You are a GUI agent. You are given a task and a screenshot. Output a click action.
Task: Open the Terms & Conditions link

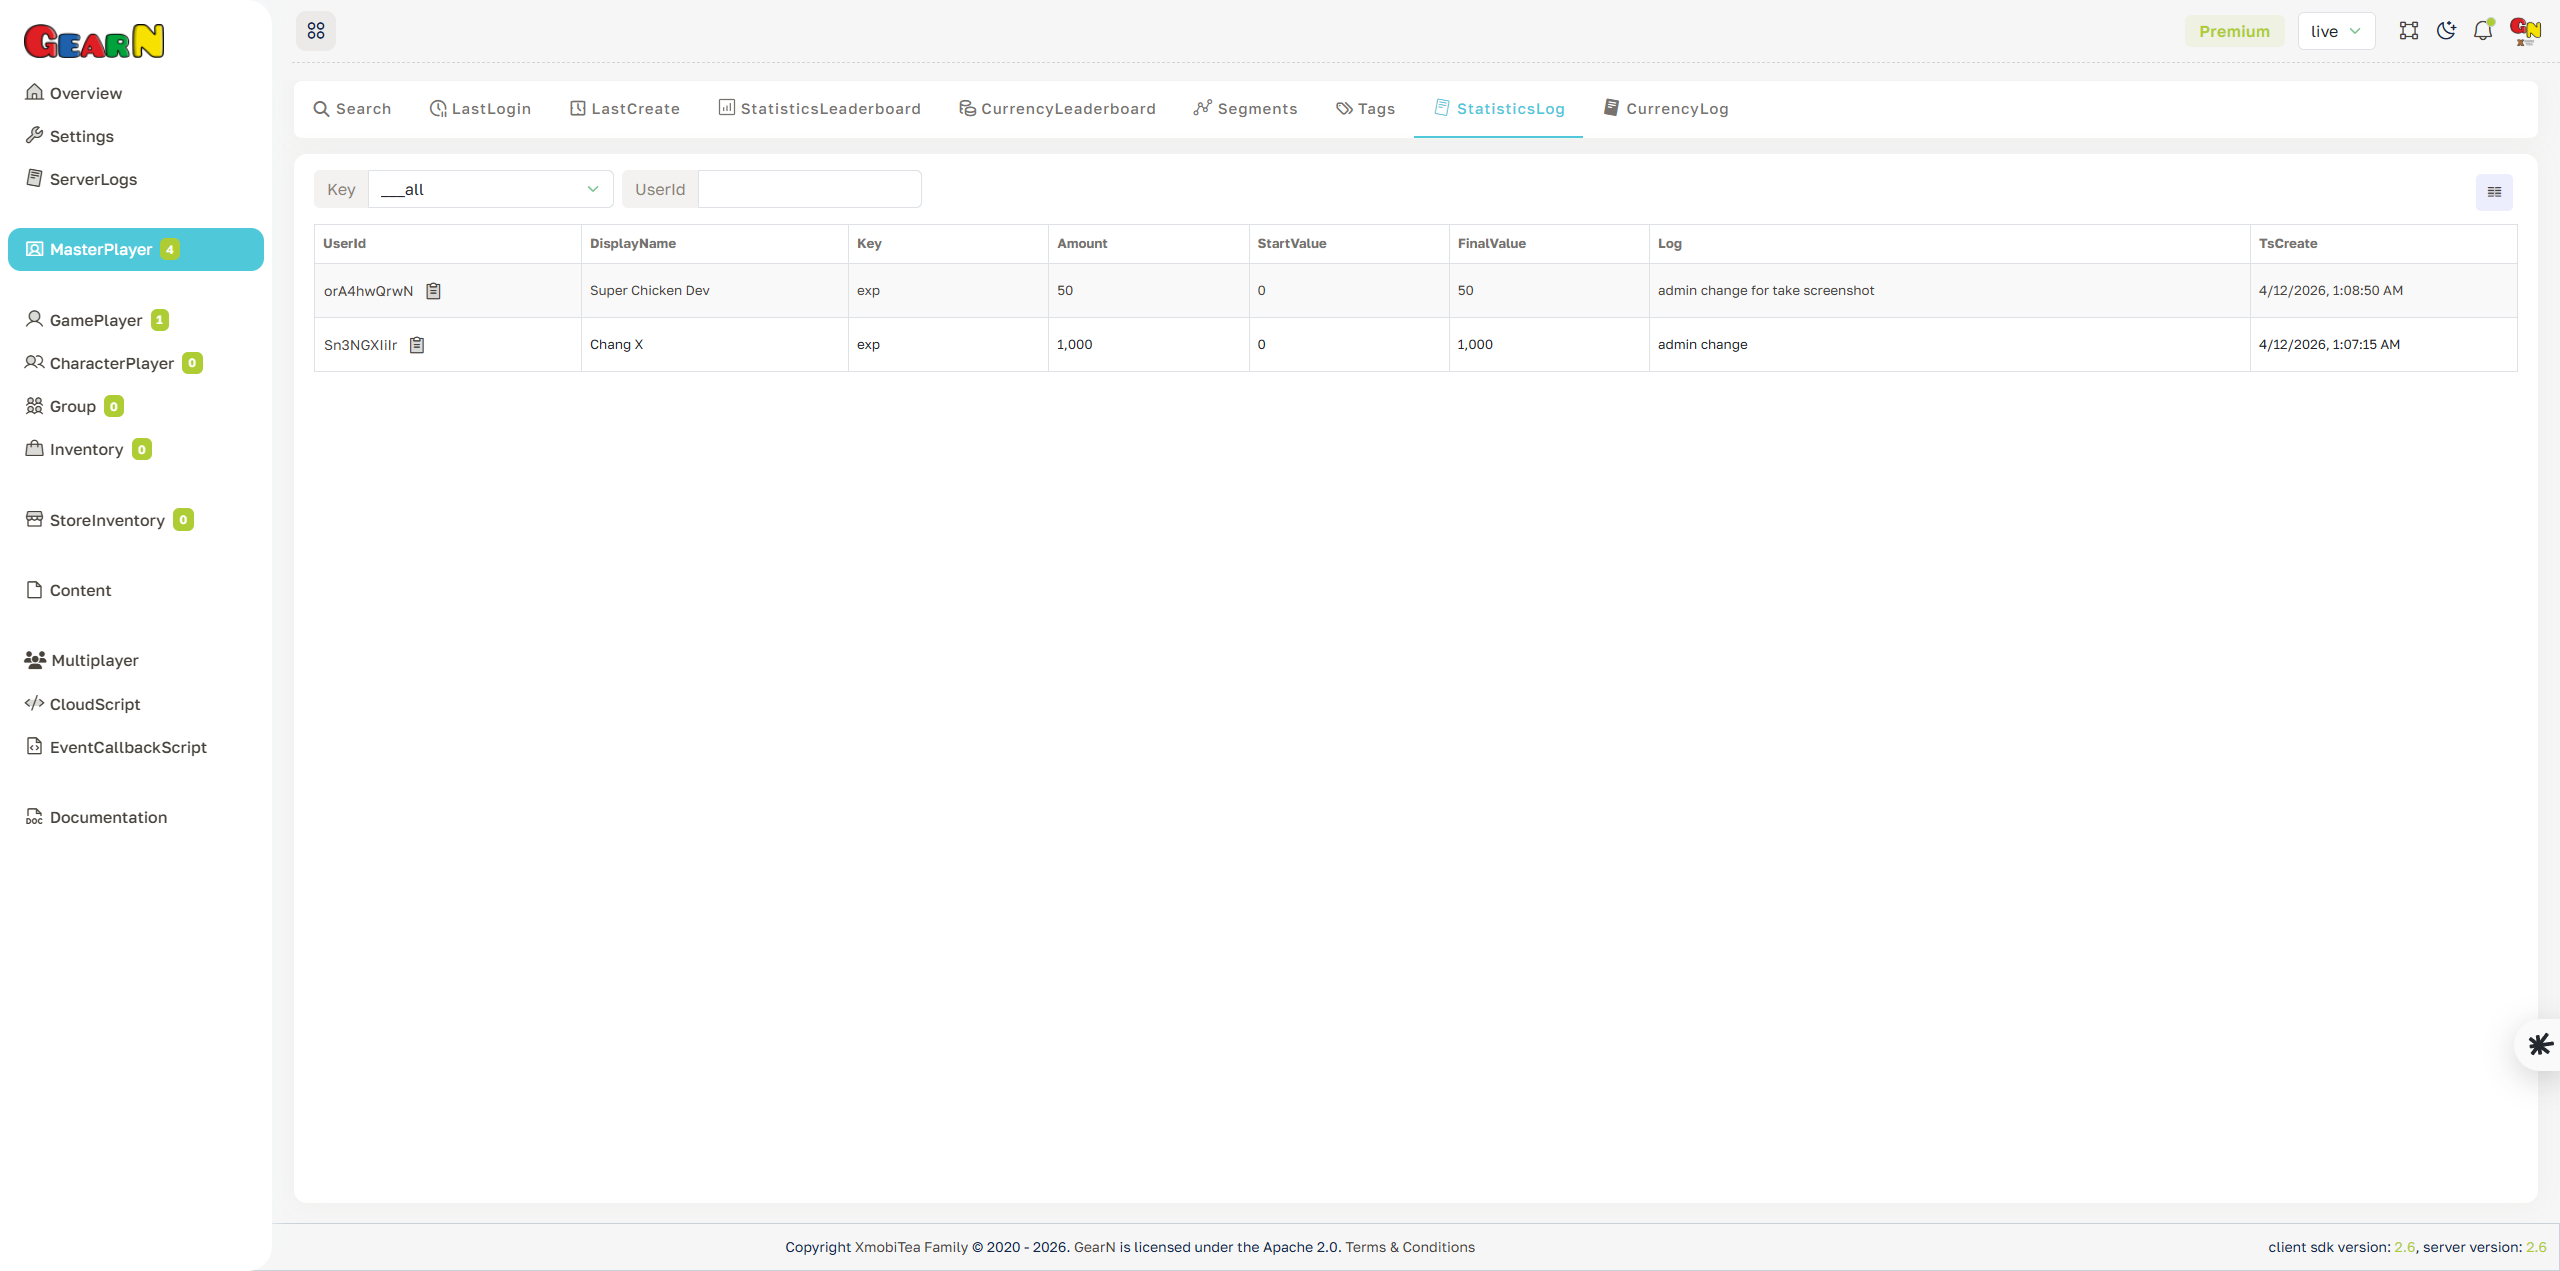[1410, 1247]
